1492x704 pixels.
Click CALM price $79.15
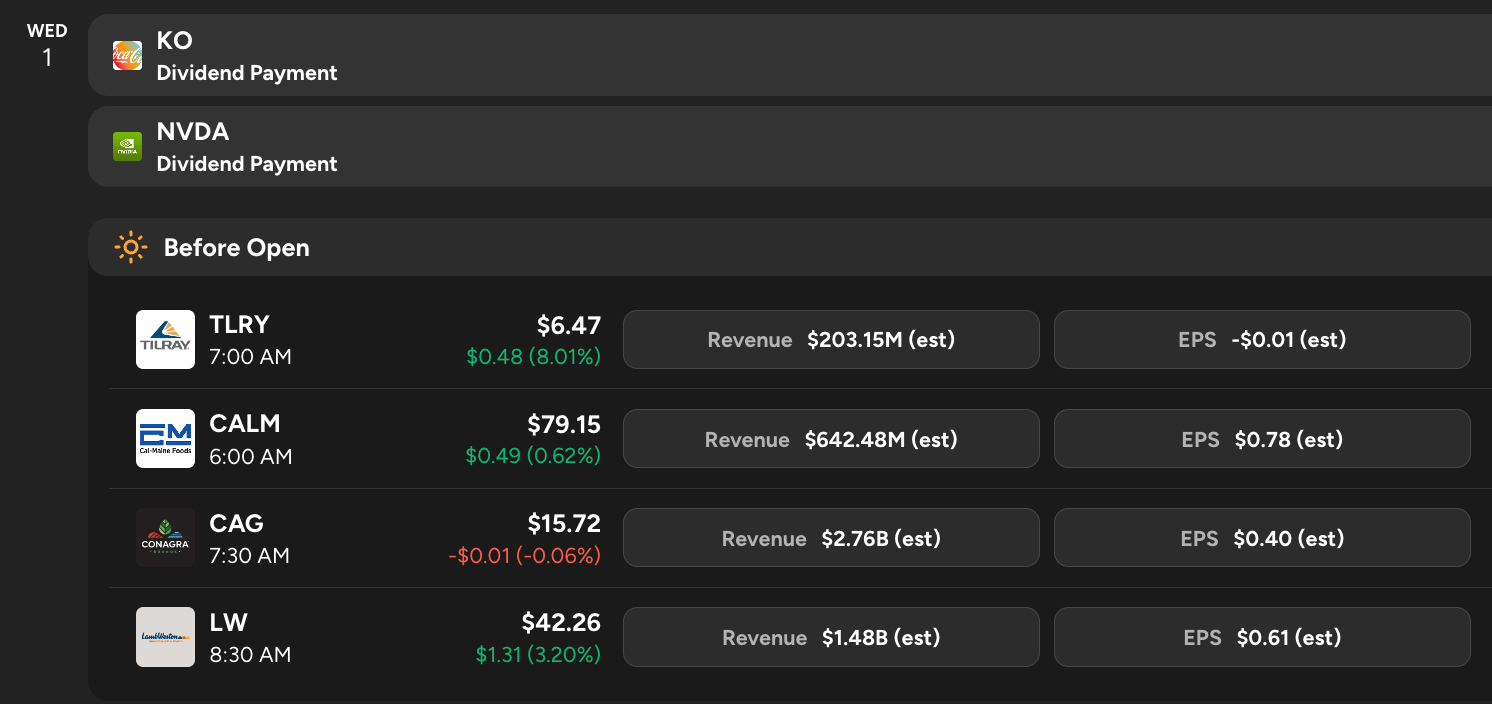tap(564, 424)
